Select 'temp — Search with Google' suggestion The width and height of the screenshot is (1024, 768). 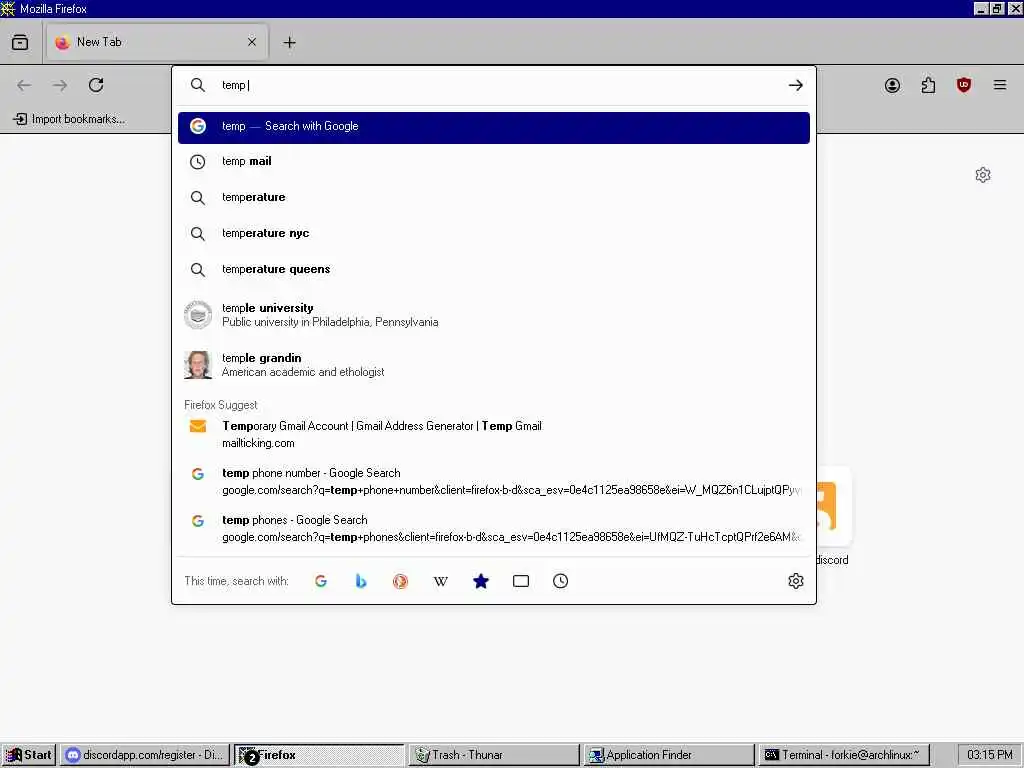tap(494, 127)
